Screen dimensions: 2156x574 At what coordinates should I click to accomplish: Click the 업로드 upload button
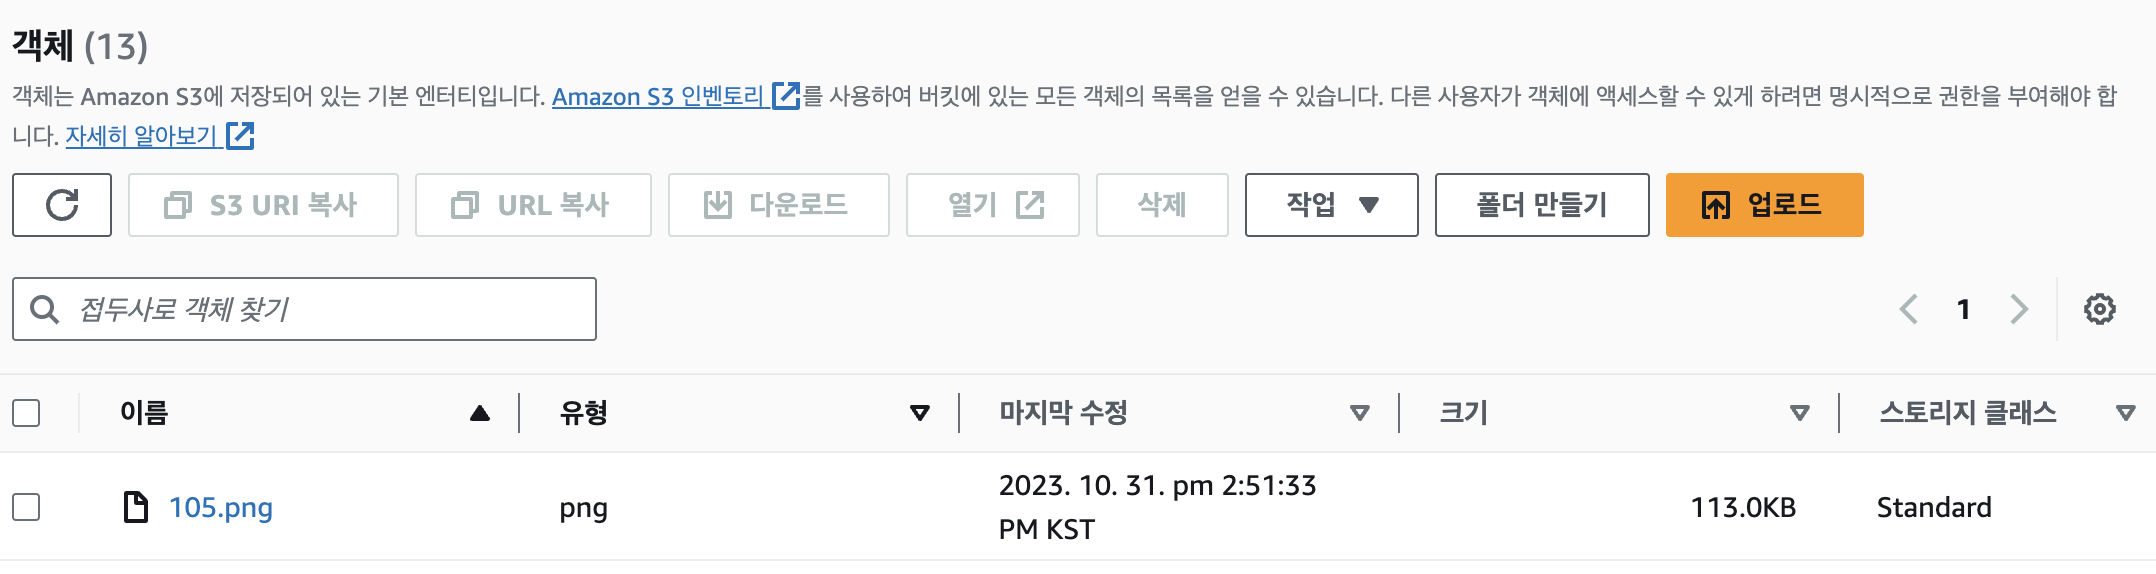tap(1764, 205)
